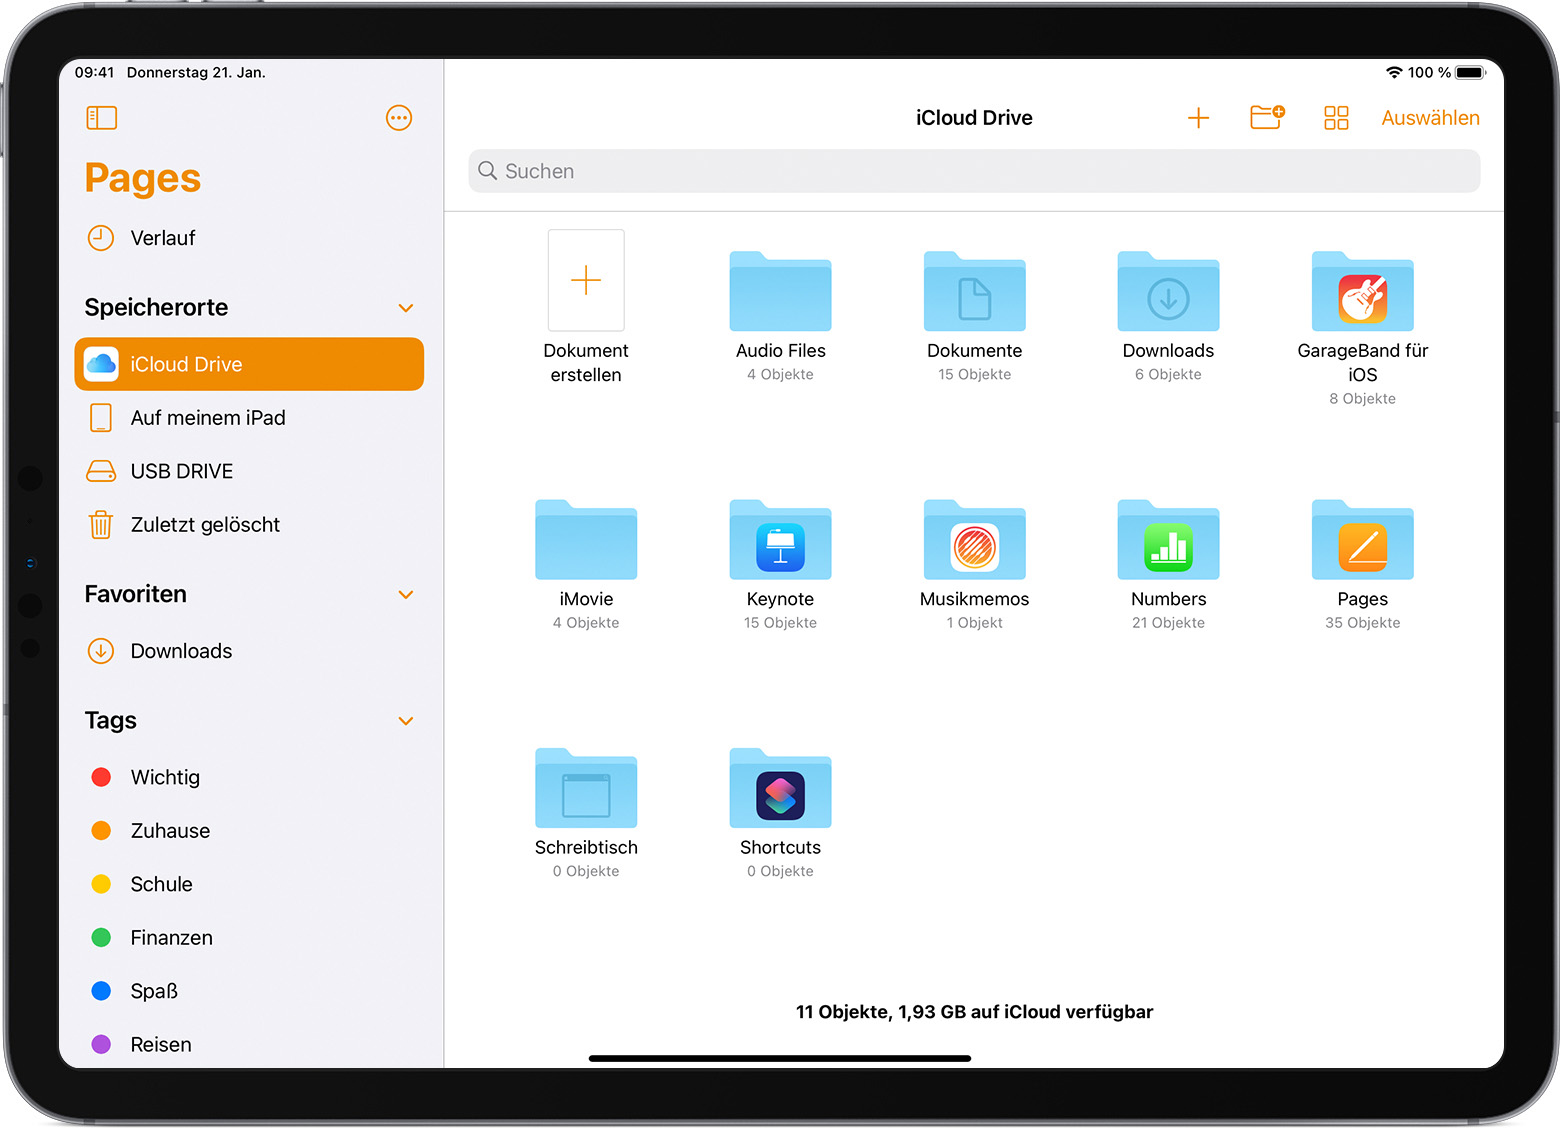Open Downloads favorite in sidebar
The width and height of the screenshot is (1560, 1130).
249,651
